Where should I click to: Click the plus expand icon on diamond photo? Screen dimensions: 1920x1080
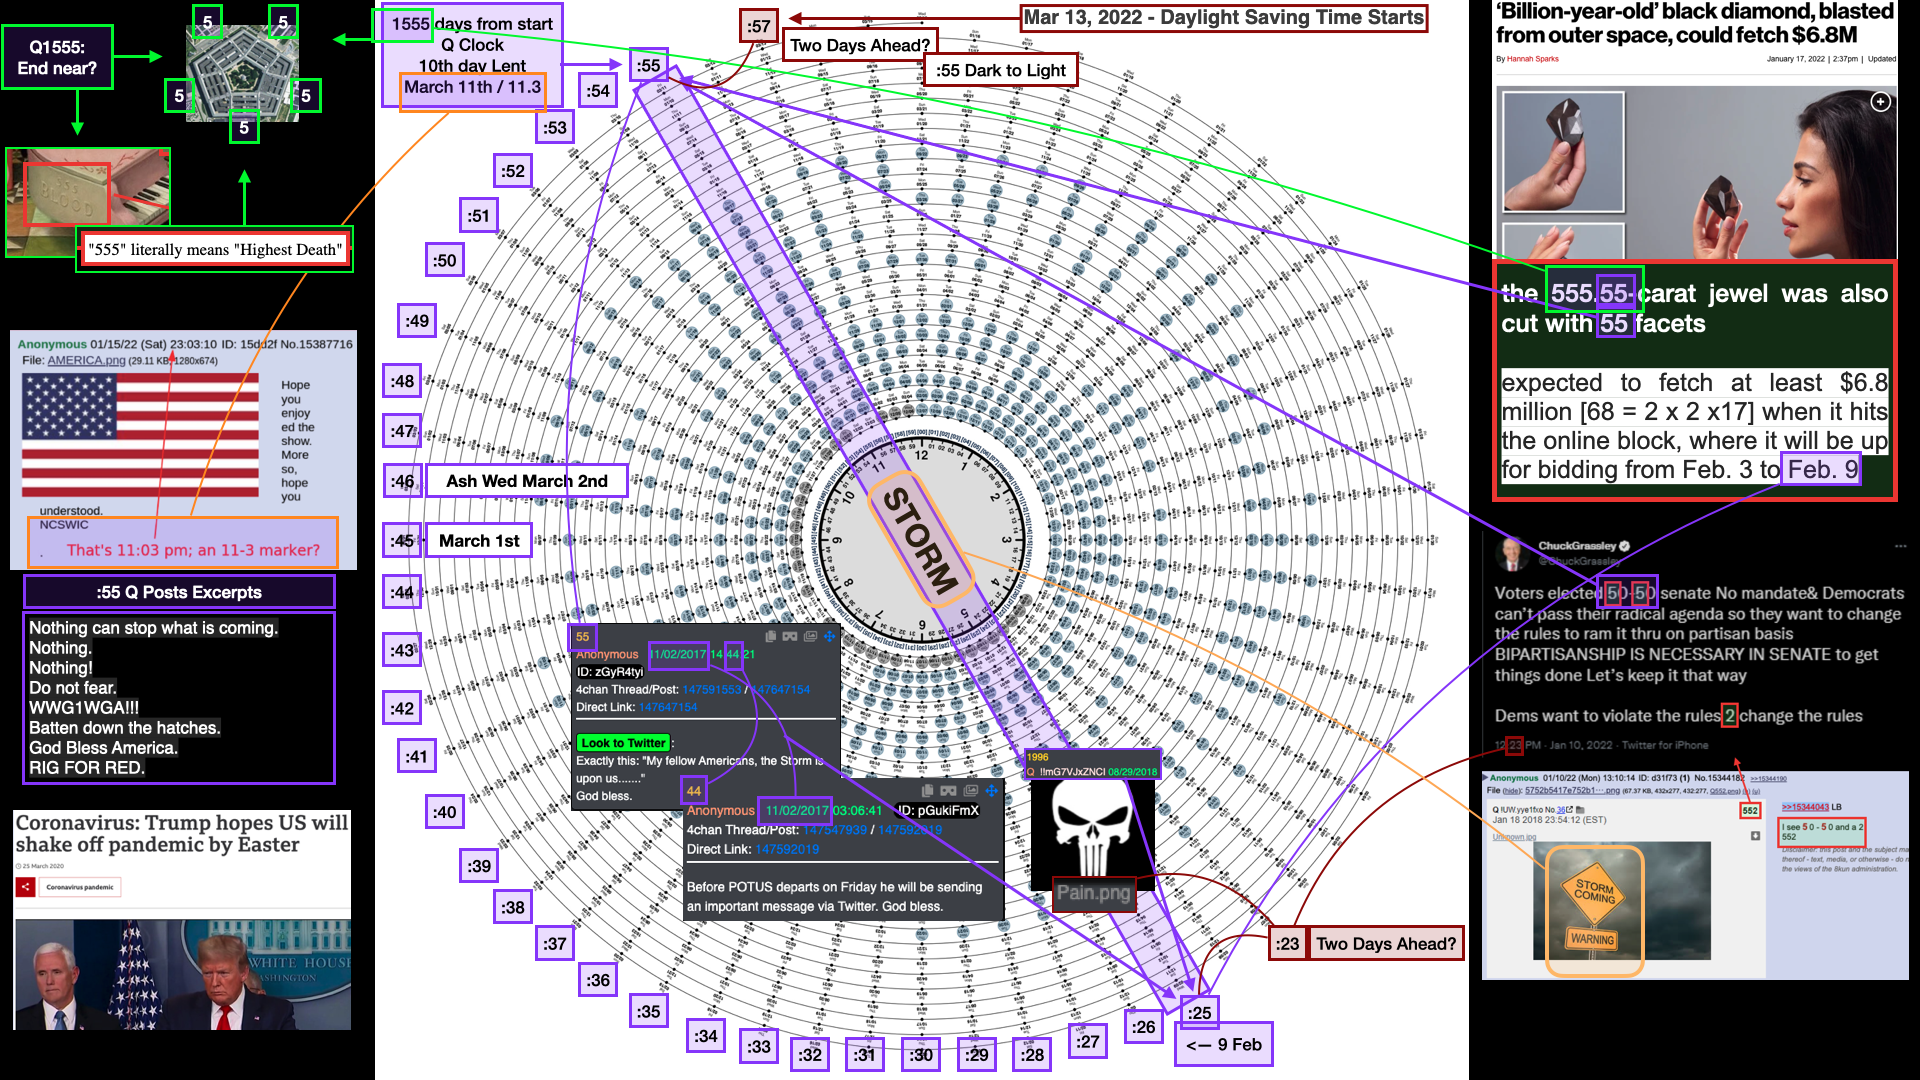click(x=1881, y=102)
